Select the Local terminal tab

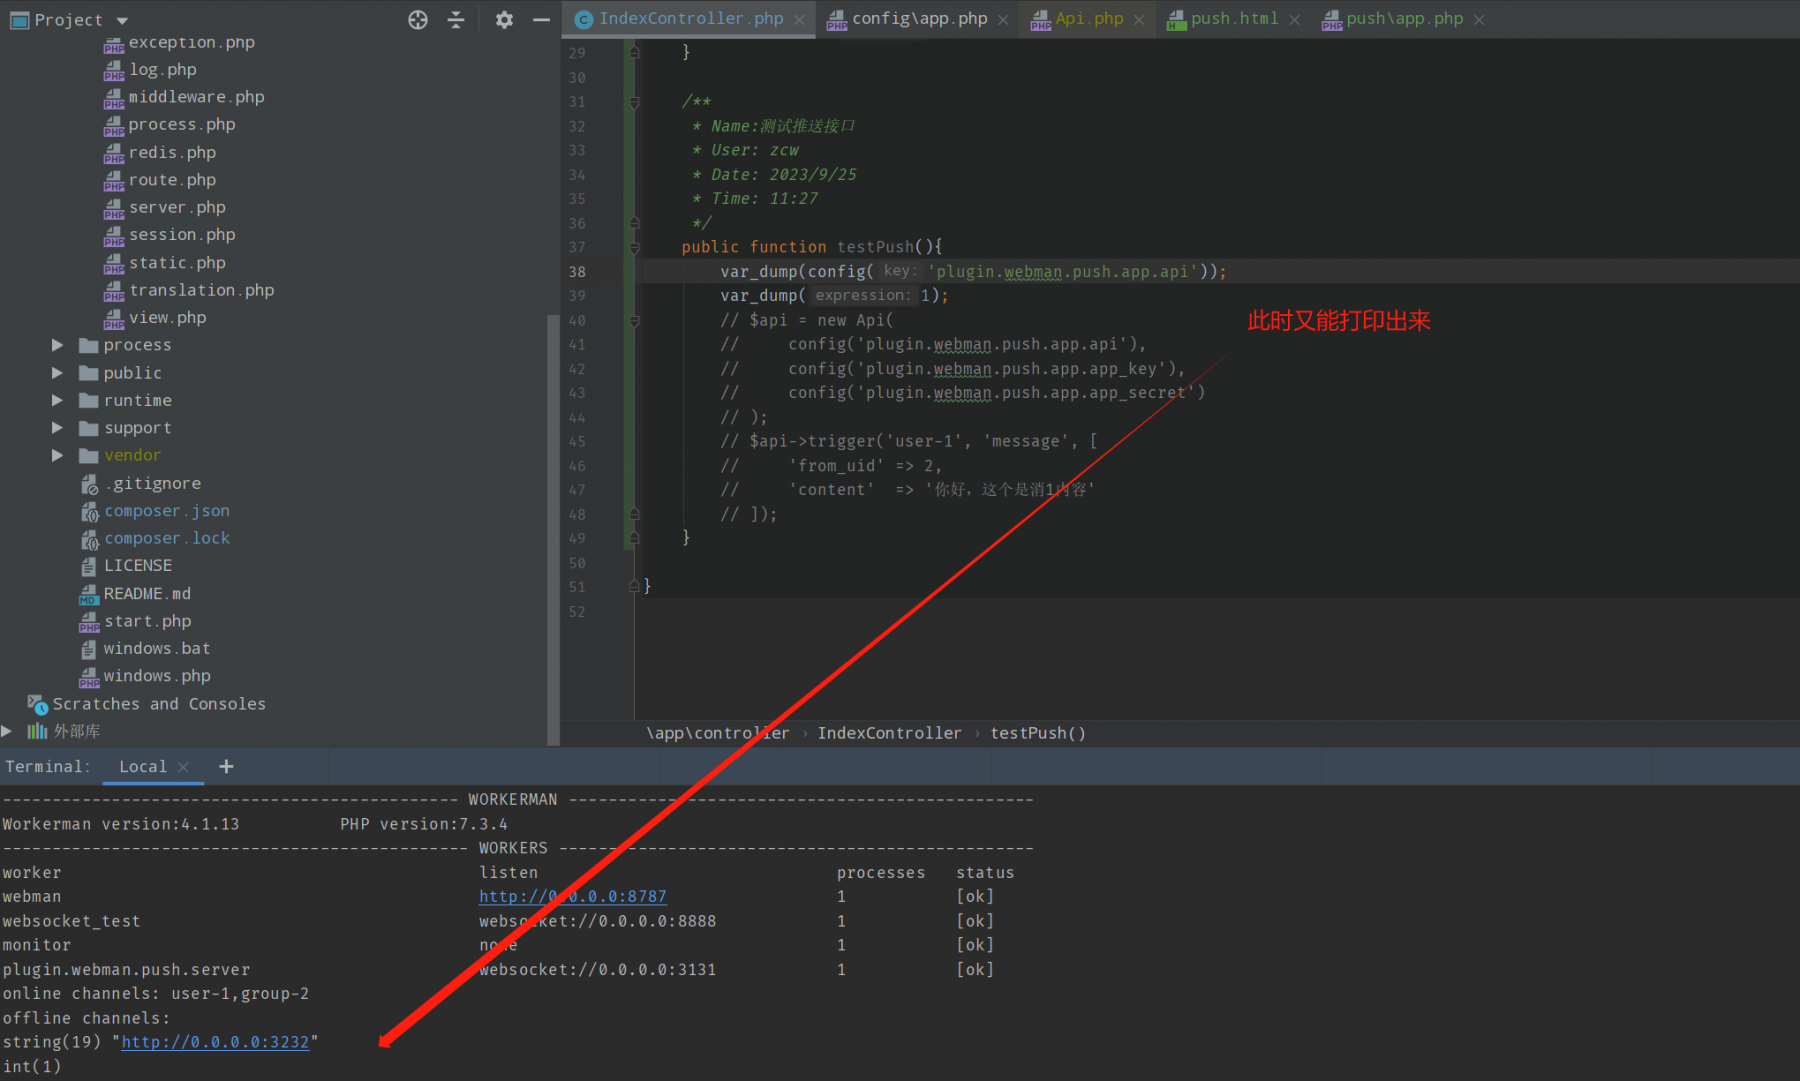(x=143, y=767)
